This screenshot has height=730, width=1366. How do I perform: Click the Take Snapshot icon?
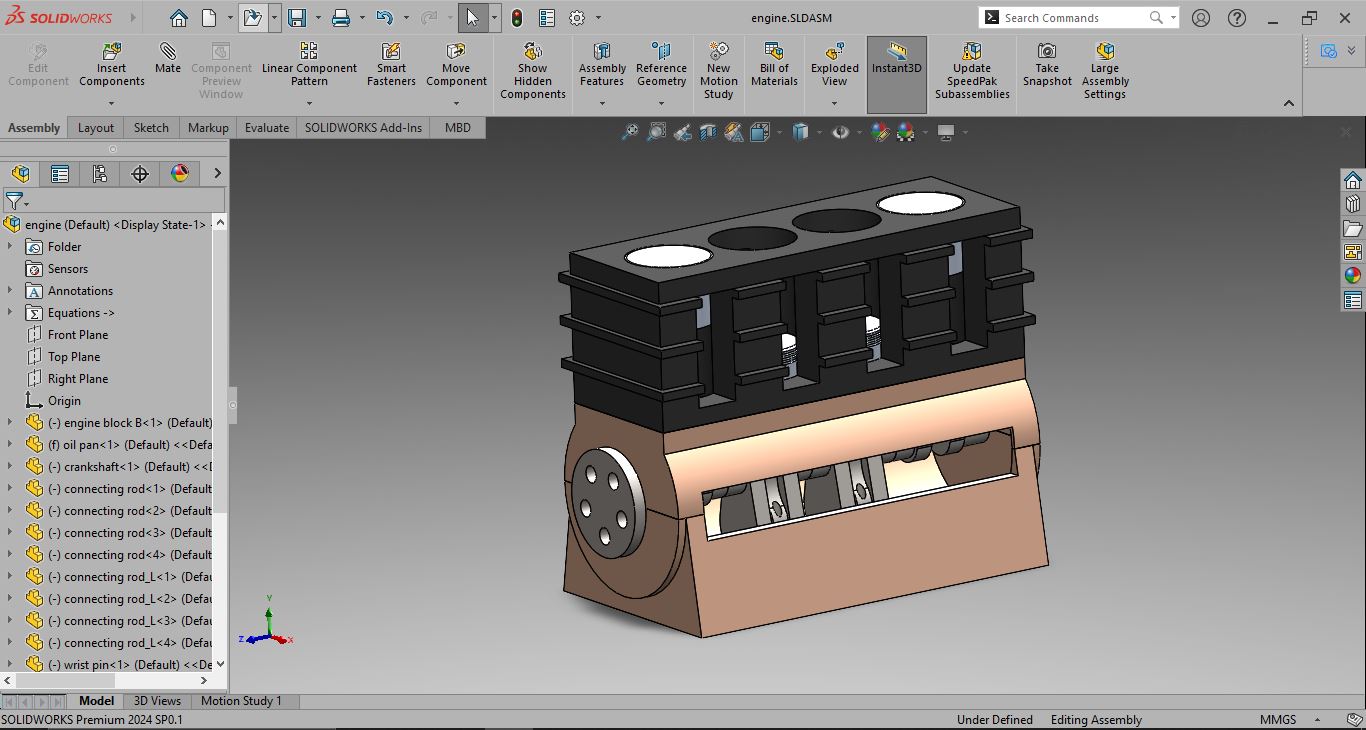1047,66
